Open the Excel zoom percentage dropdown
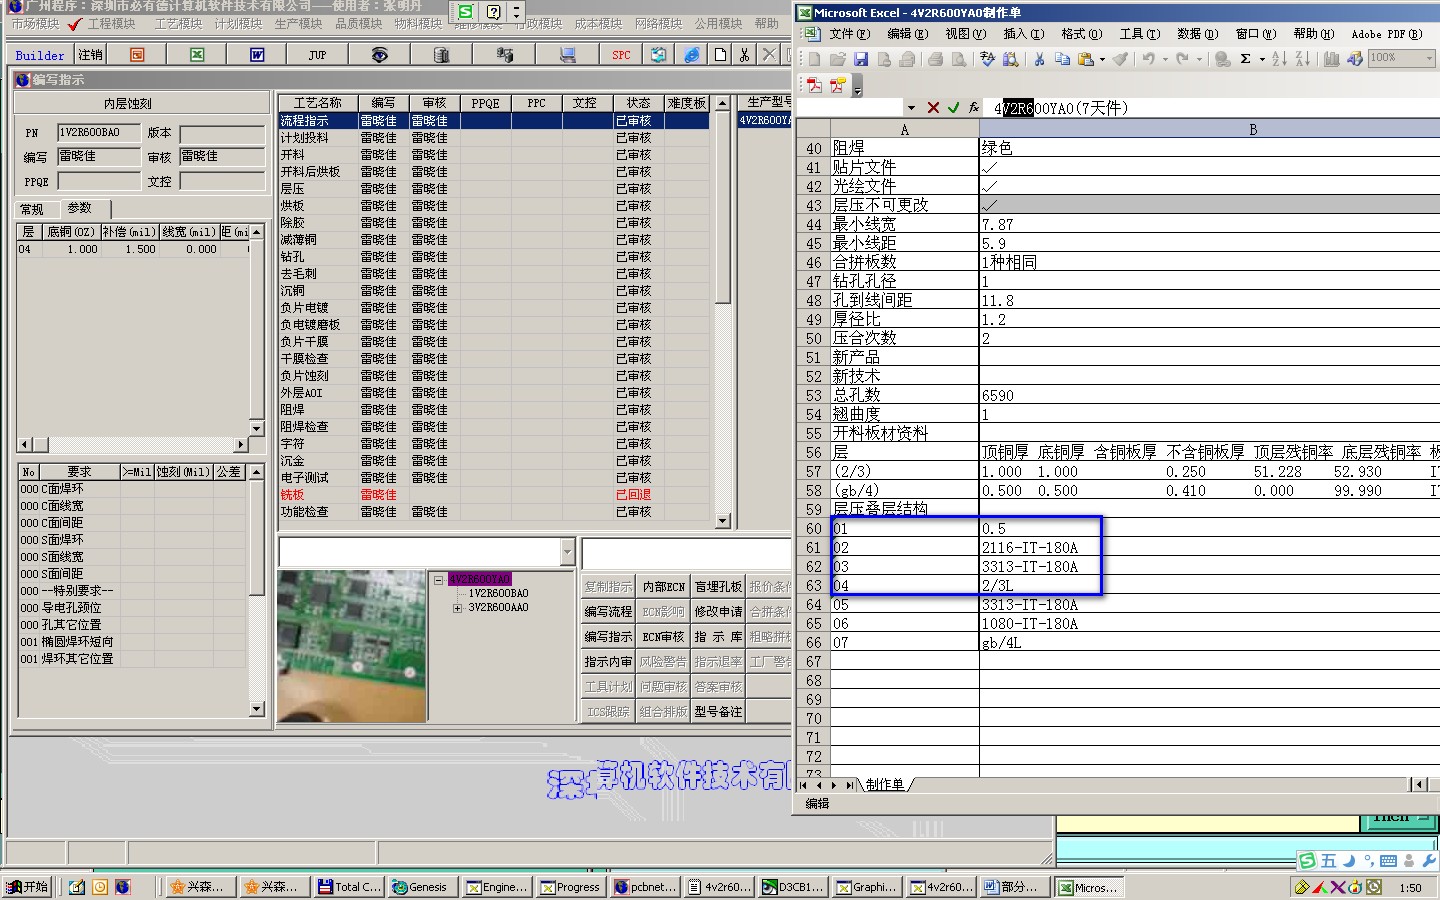 1428,58
